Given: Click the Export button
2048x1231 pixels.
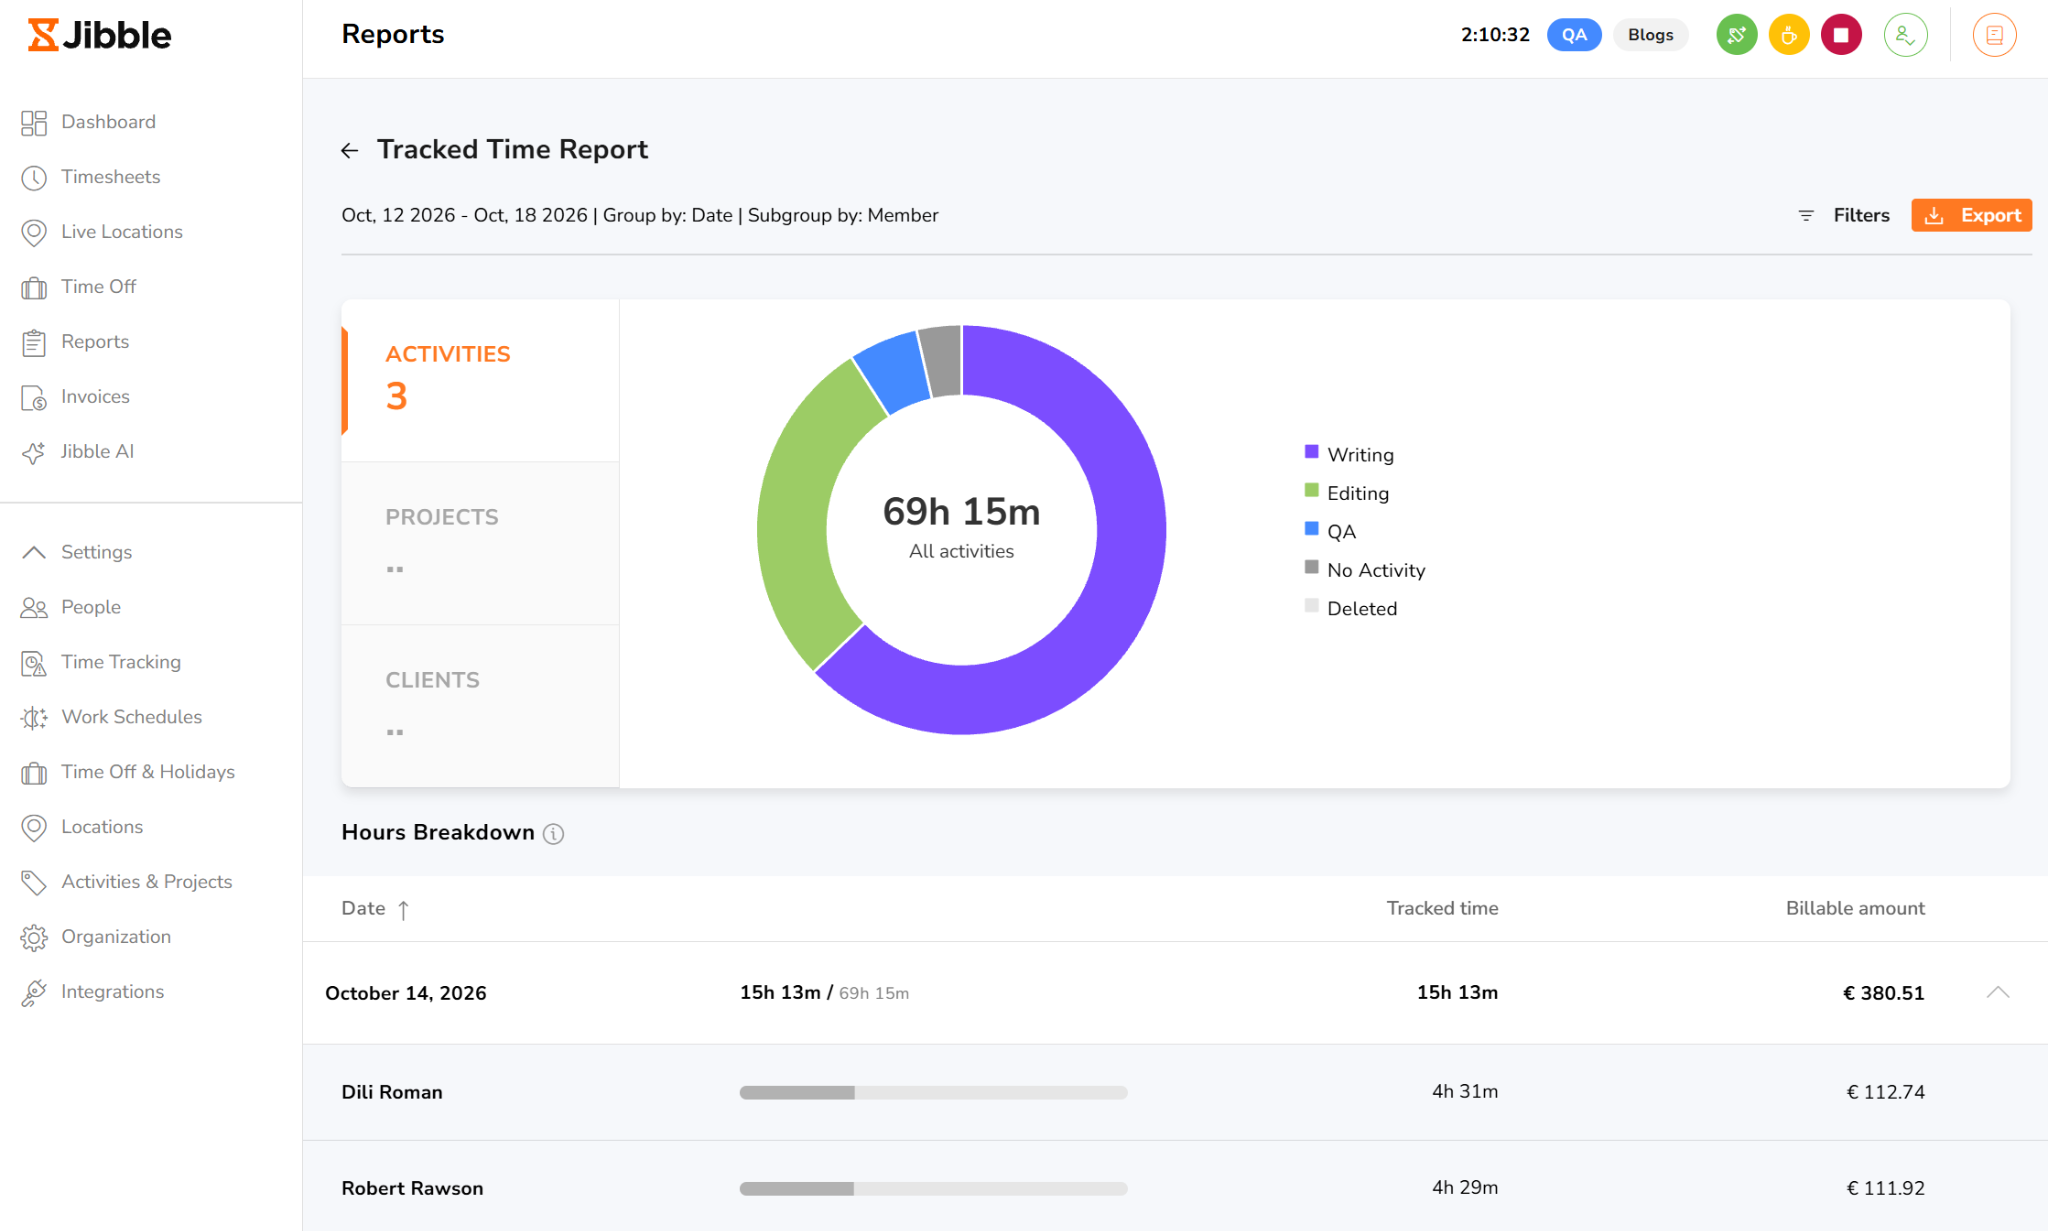Looking at the screenshot, I should [x=1971, y=215].
